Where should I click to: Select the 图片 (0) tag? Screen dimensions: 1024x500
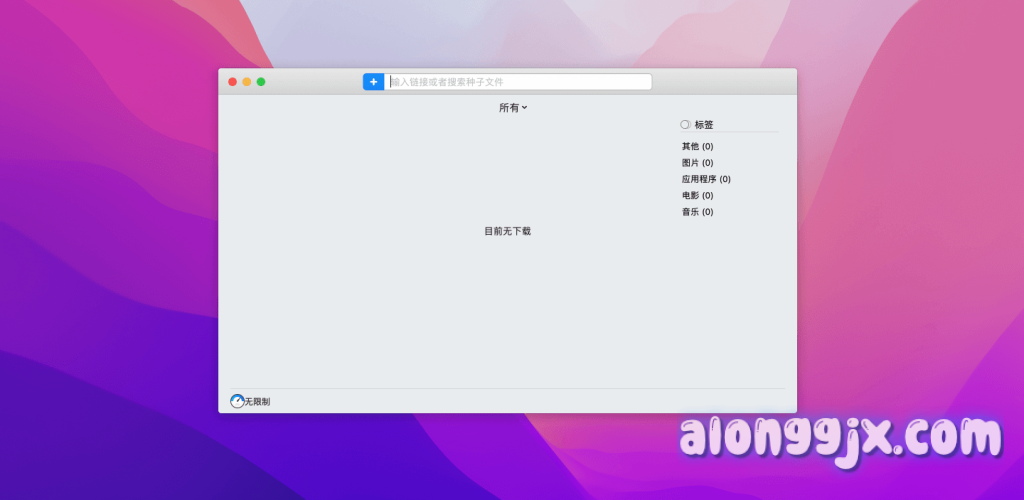pos(697,163)
